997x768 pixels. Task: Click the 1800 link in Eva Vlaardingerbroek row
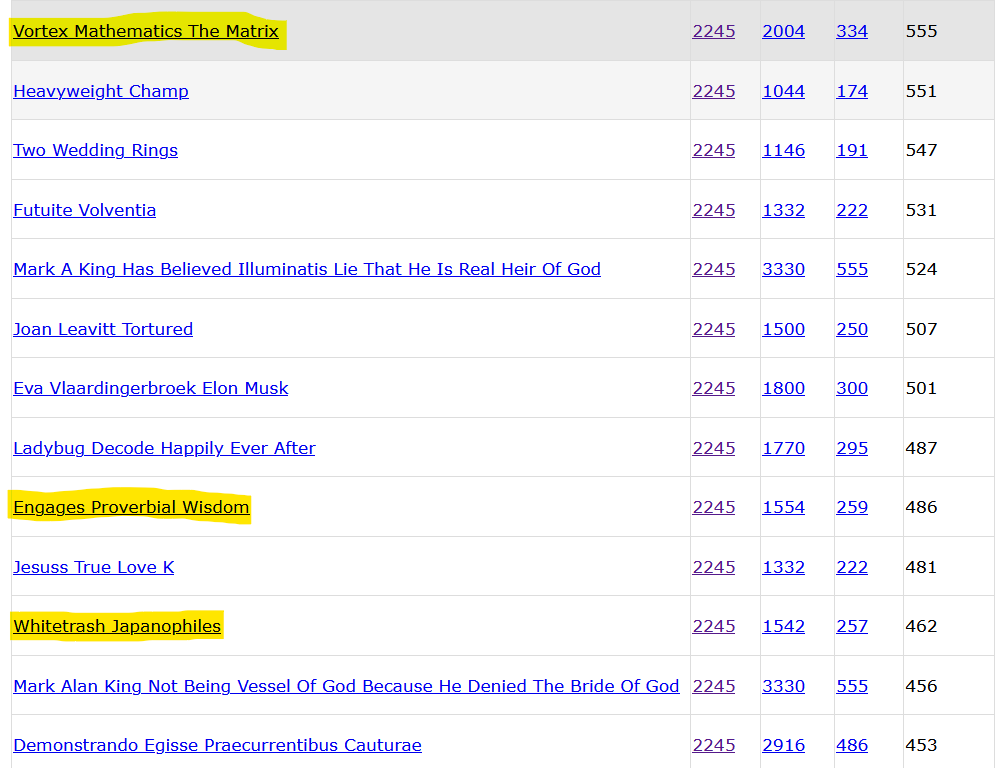point(783,388)
